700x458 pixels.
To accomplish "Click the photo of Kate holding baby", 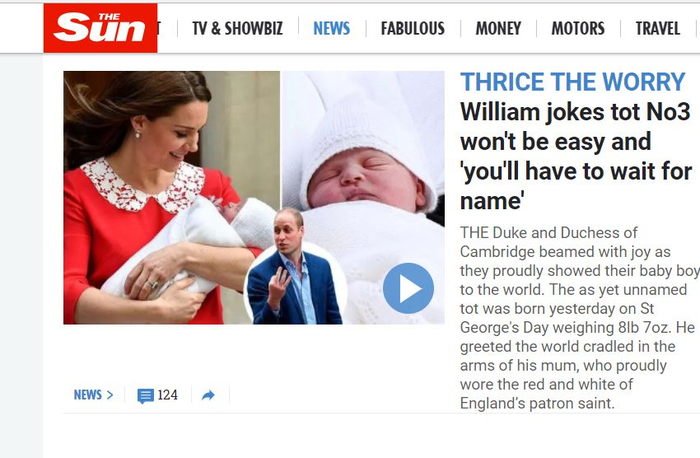I will (172, 197).
